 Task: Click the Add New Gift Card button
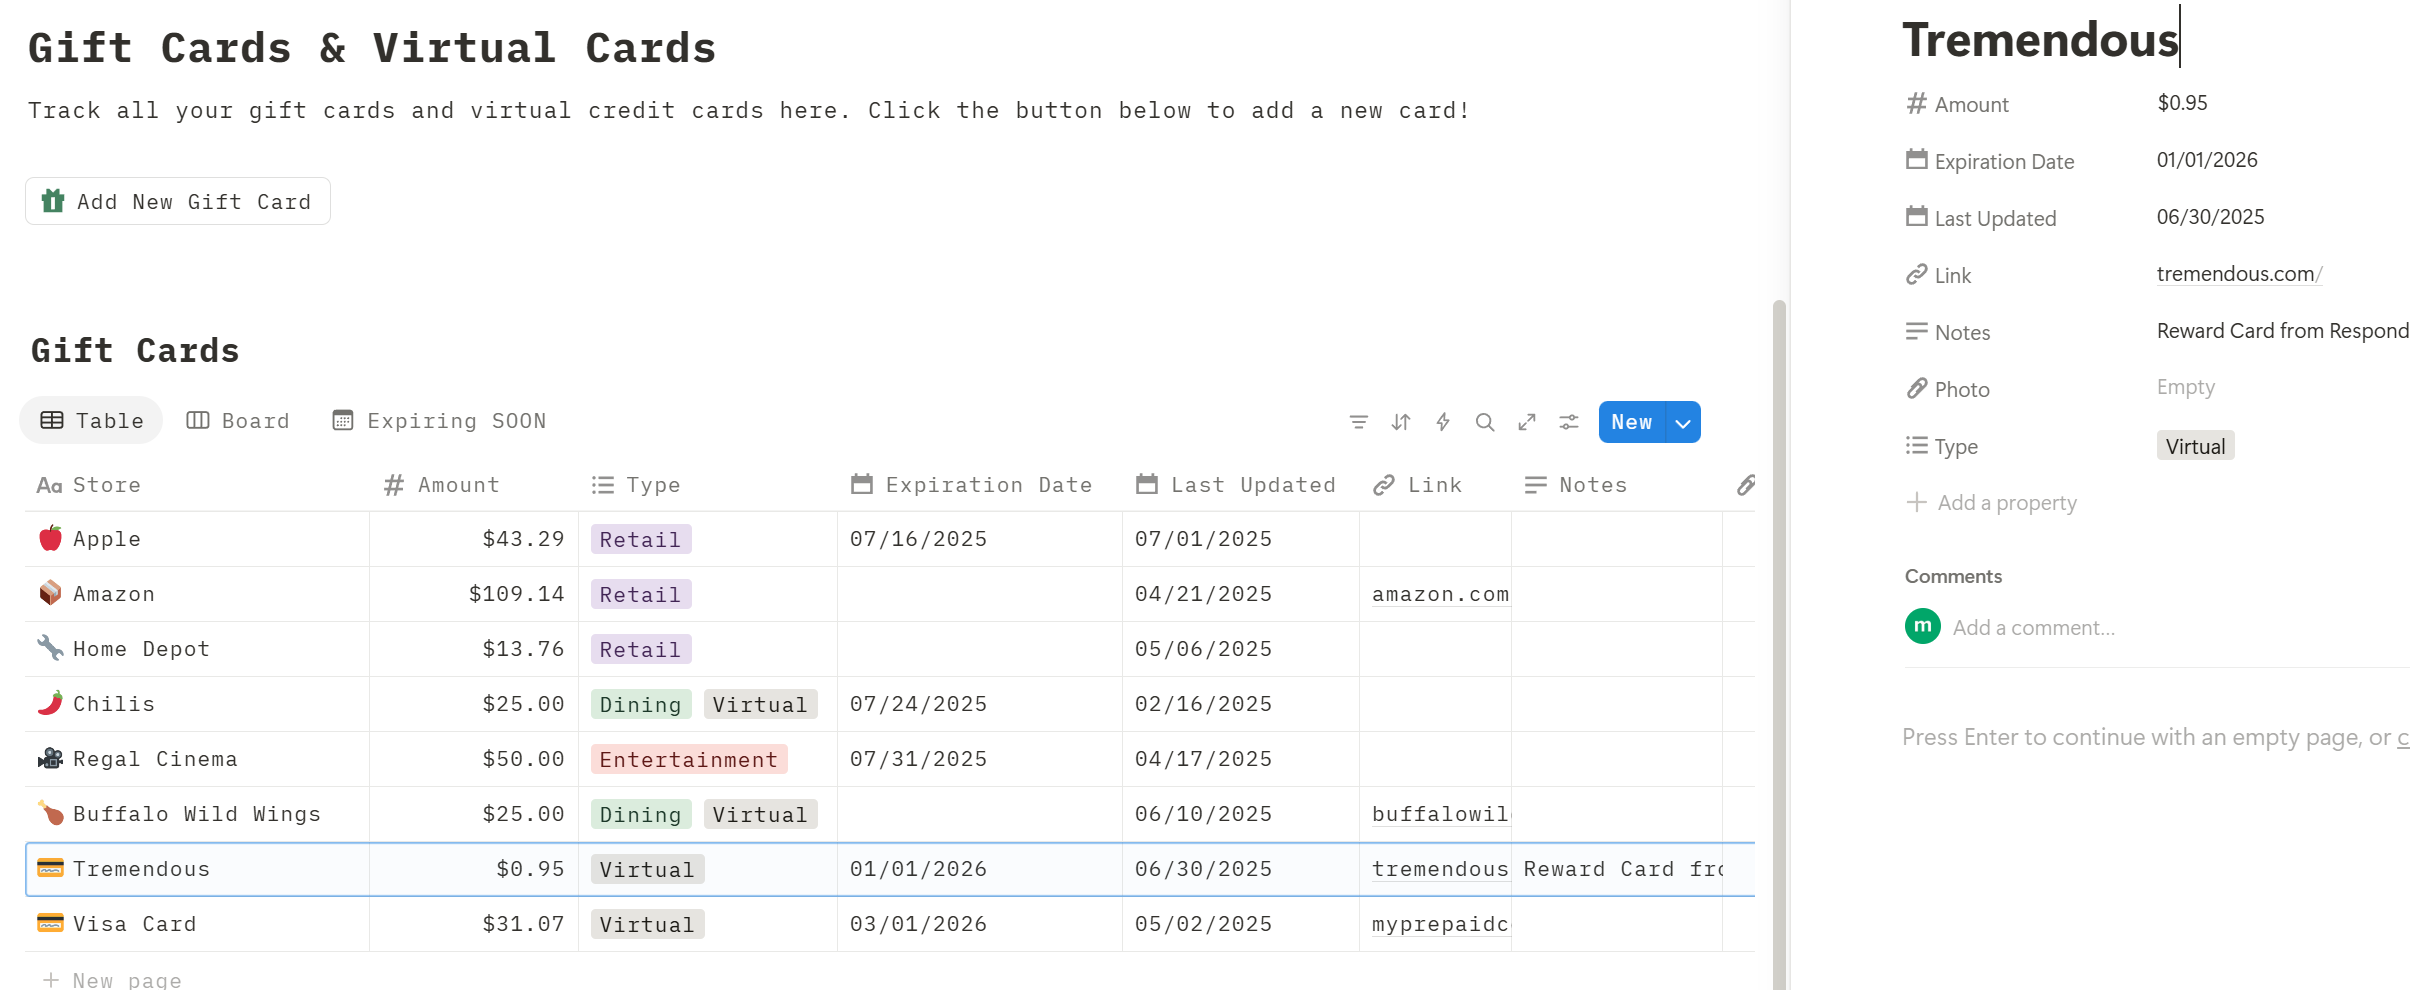178,201
